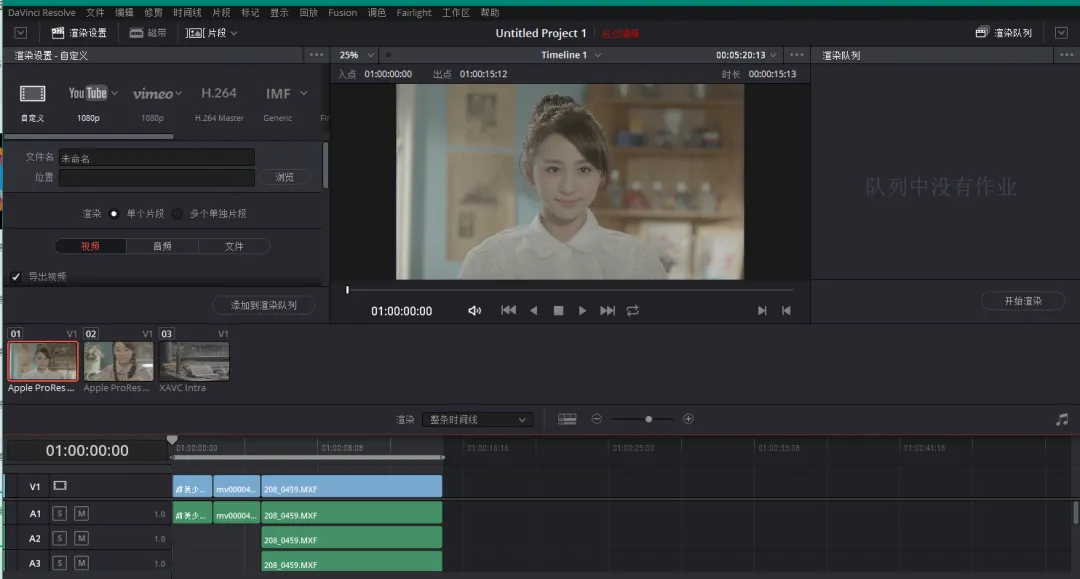
Task: Open the 25% viewer zoom dropdown
Action: (x=356, y=55)
